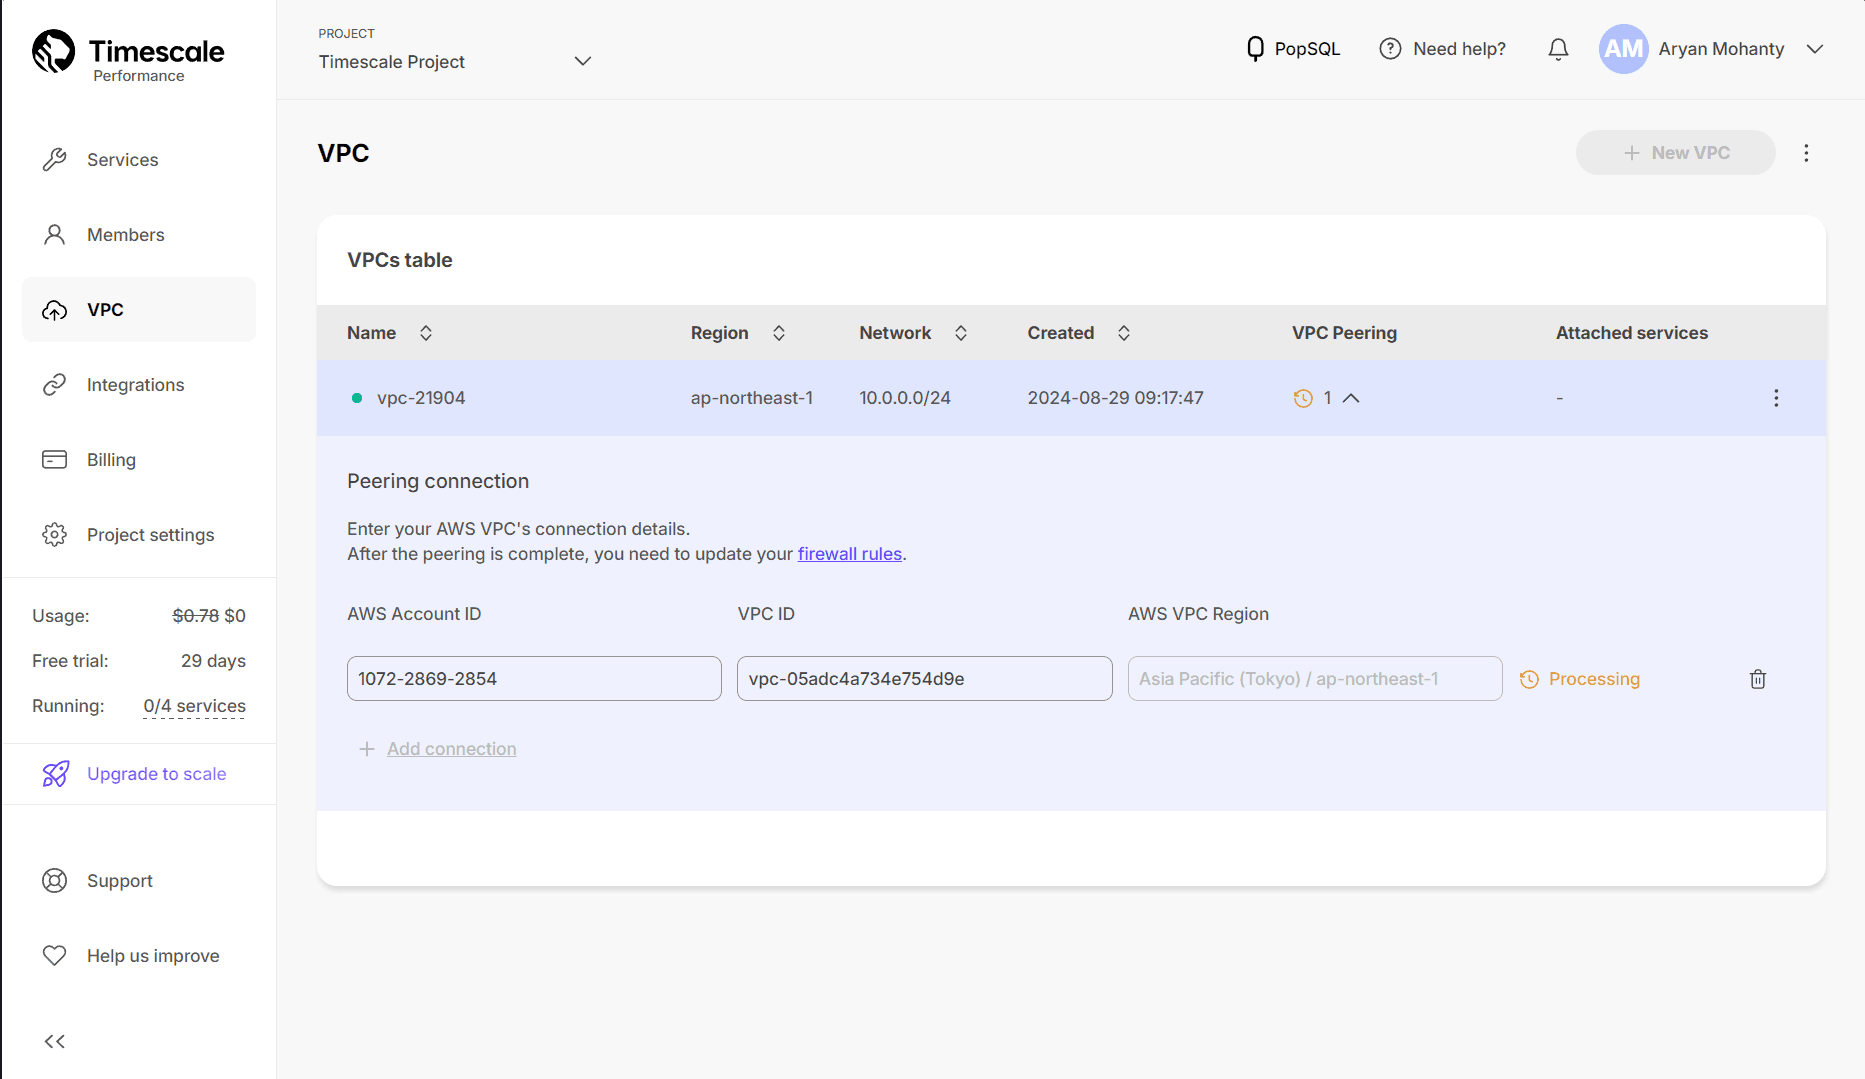The width and height of the screenshot is (1865, 1079).
Task: Open notifications with the bell icon
Action: pyautogui.click(x=1558, y=48)
